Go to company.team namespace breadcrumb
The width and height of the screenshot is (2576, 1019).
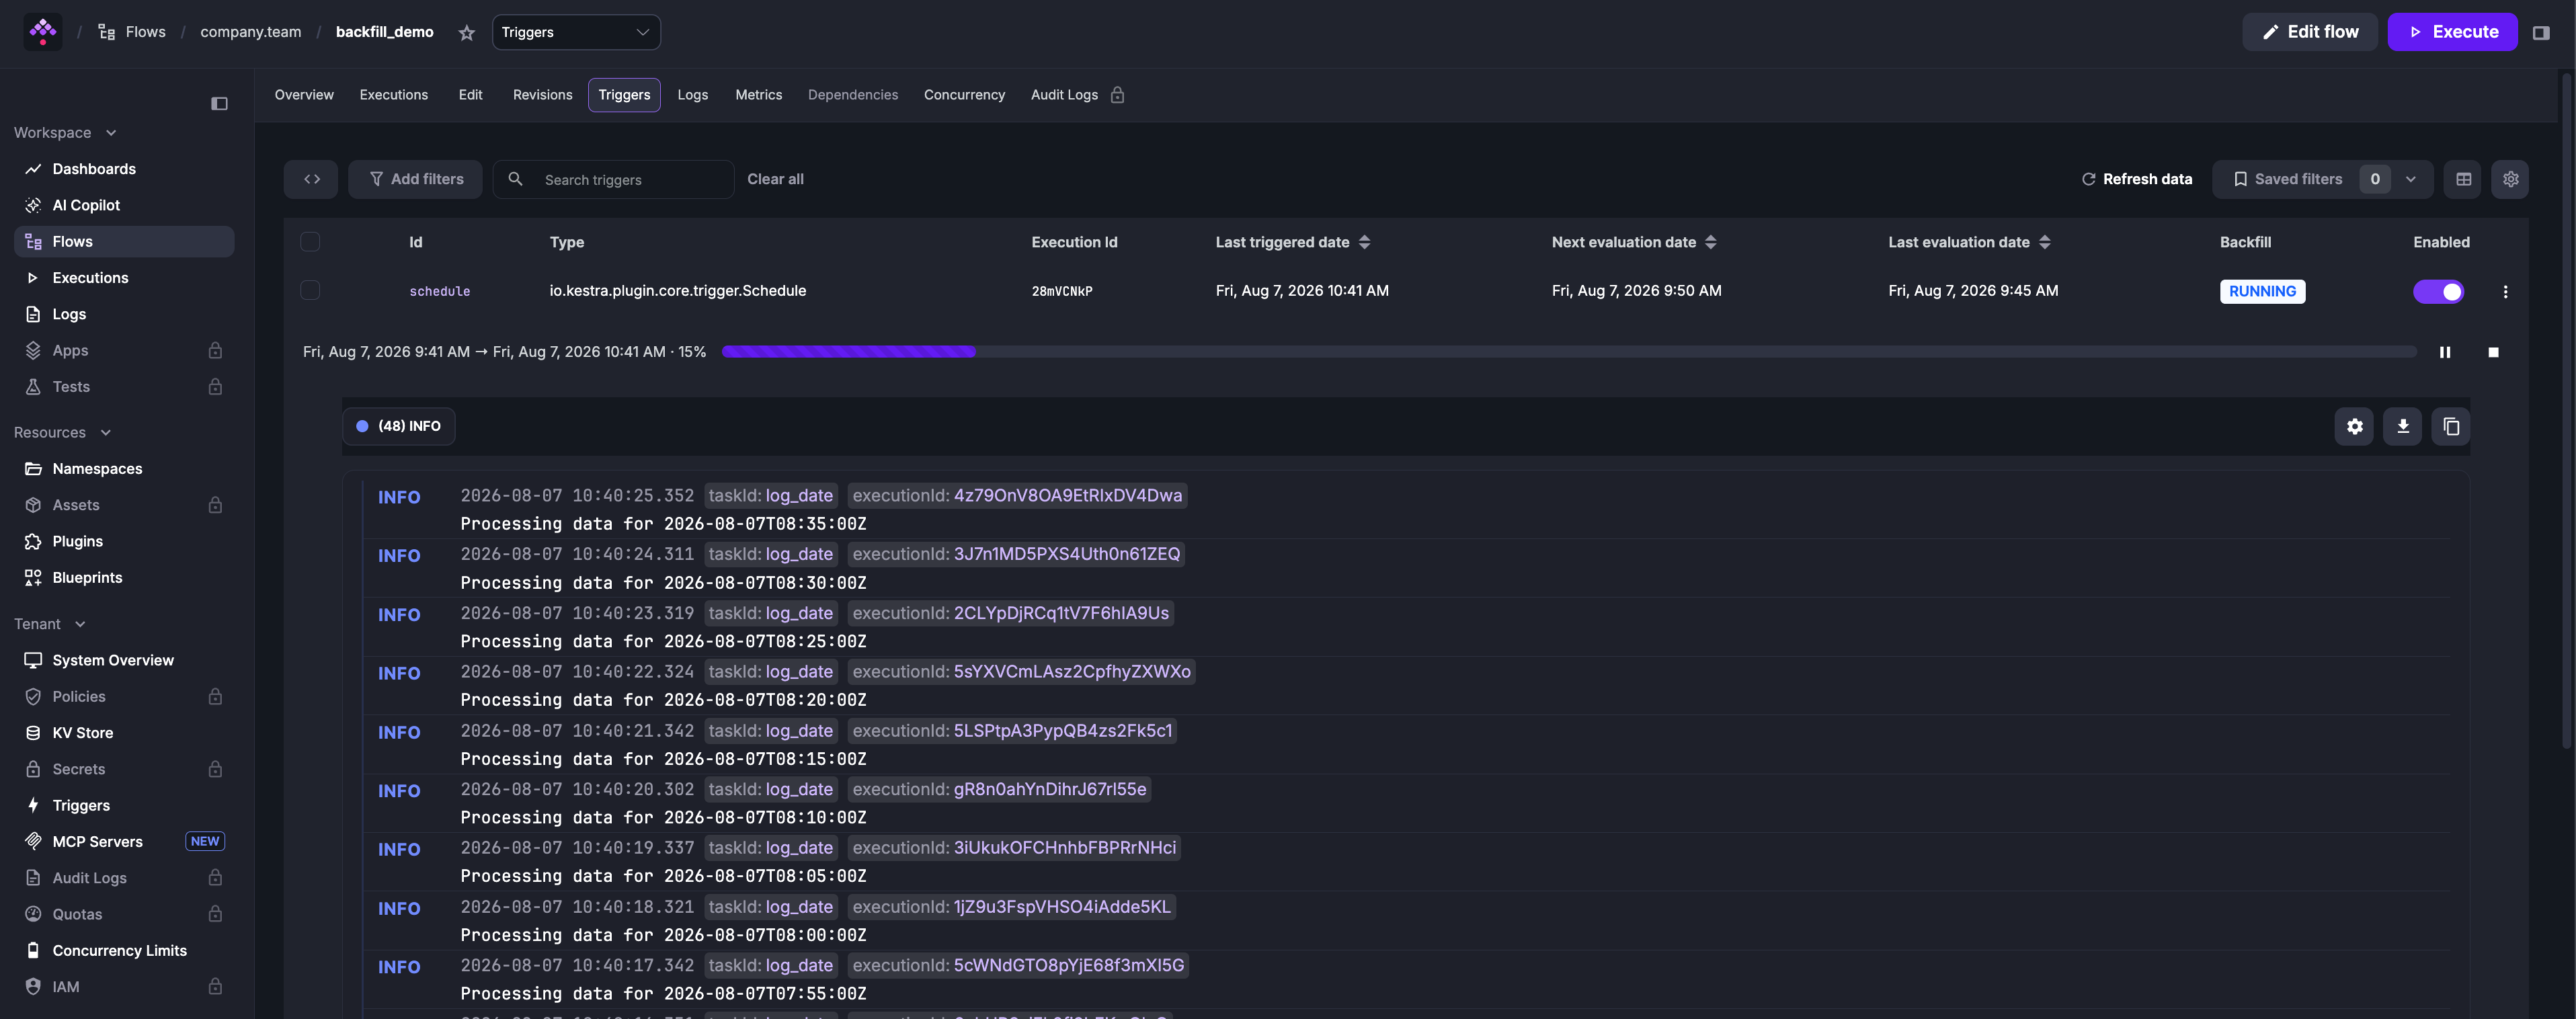tap(250, 32)
